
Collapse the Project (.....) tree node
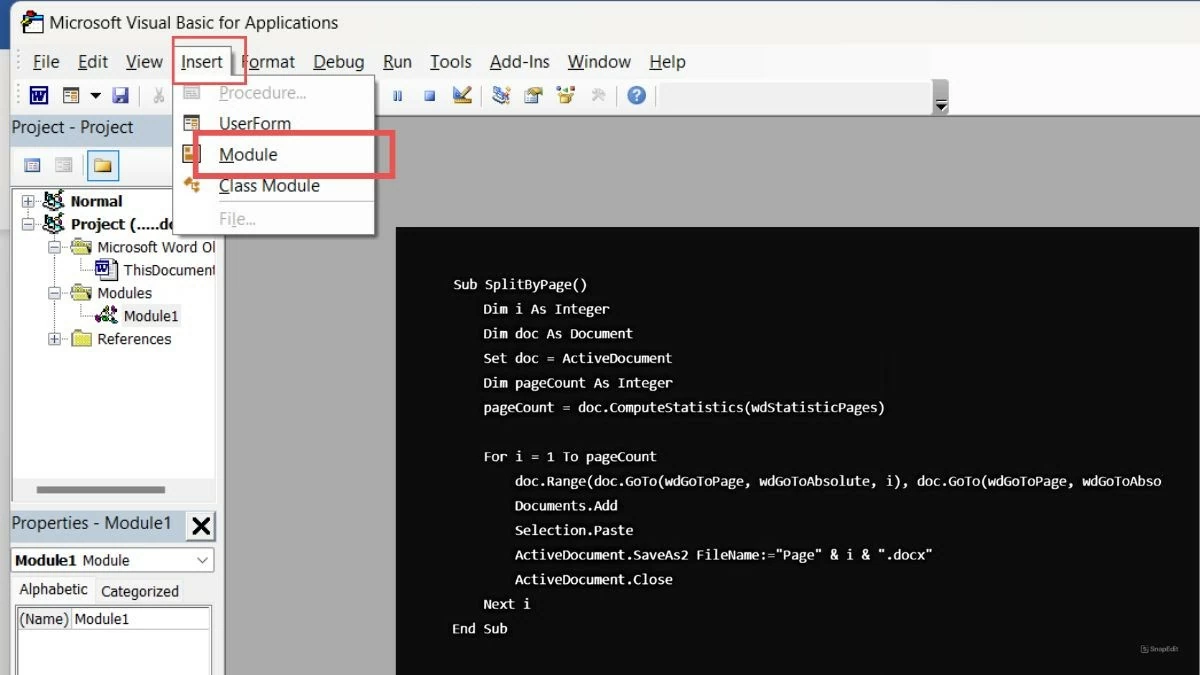(x=28, y=223)
